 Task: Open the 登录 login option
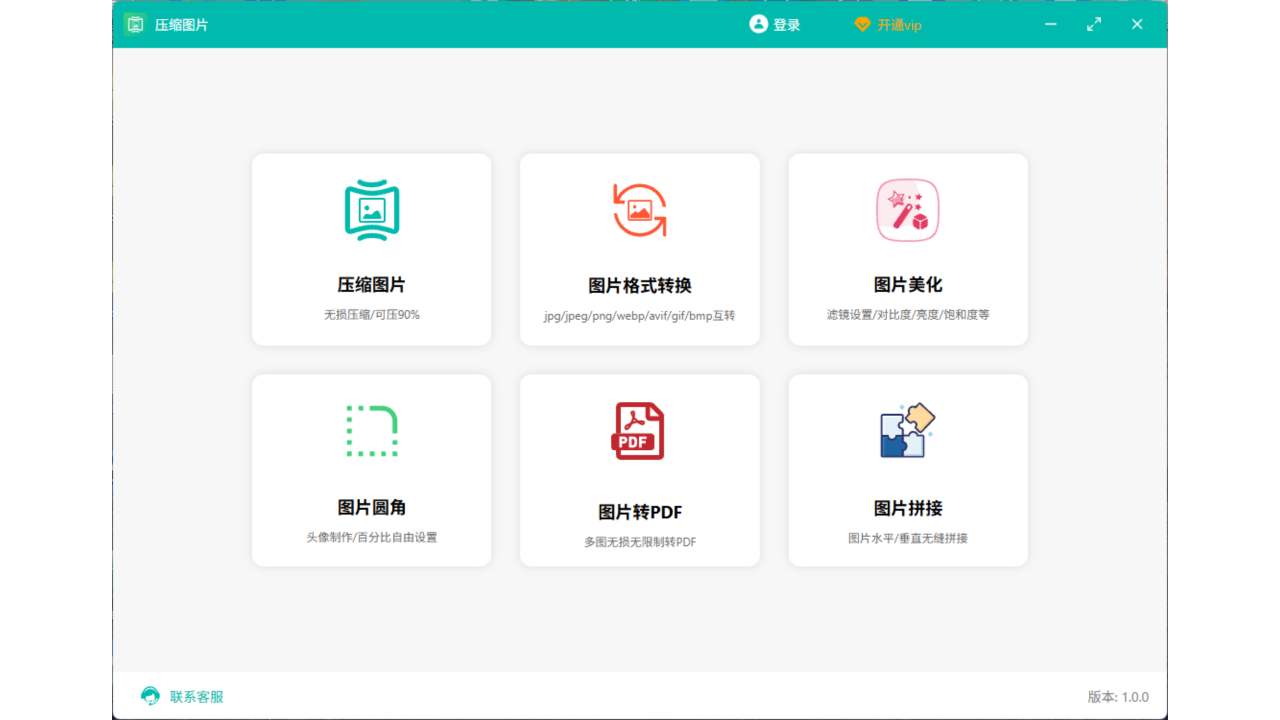point(784,24)
